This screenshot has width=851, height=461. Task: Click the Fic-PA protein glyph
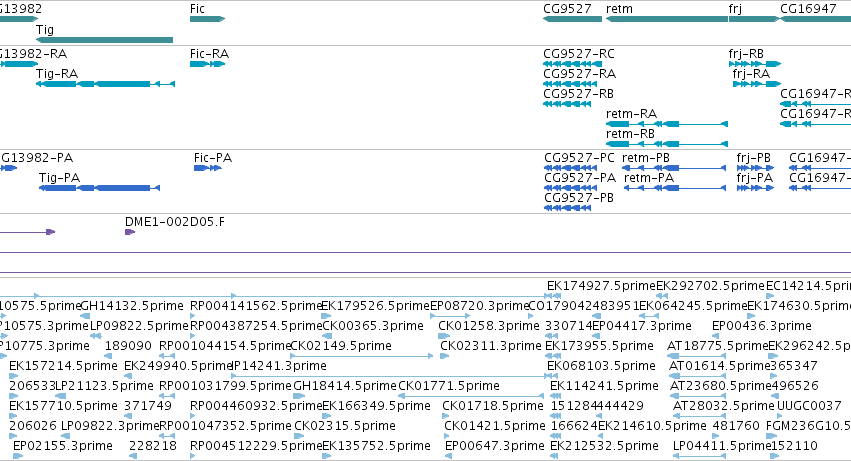(208, 168)
